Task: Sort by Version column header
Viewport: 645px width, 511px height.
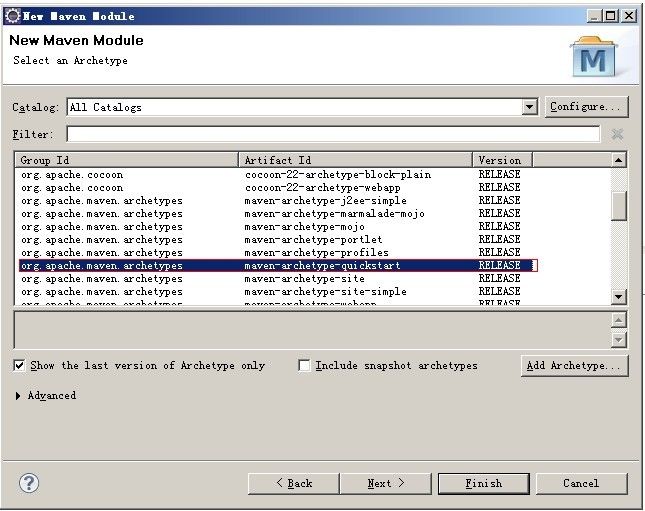Action: pos(502,160)
